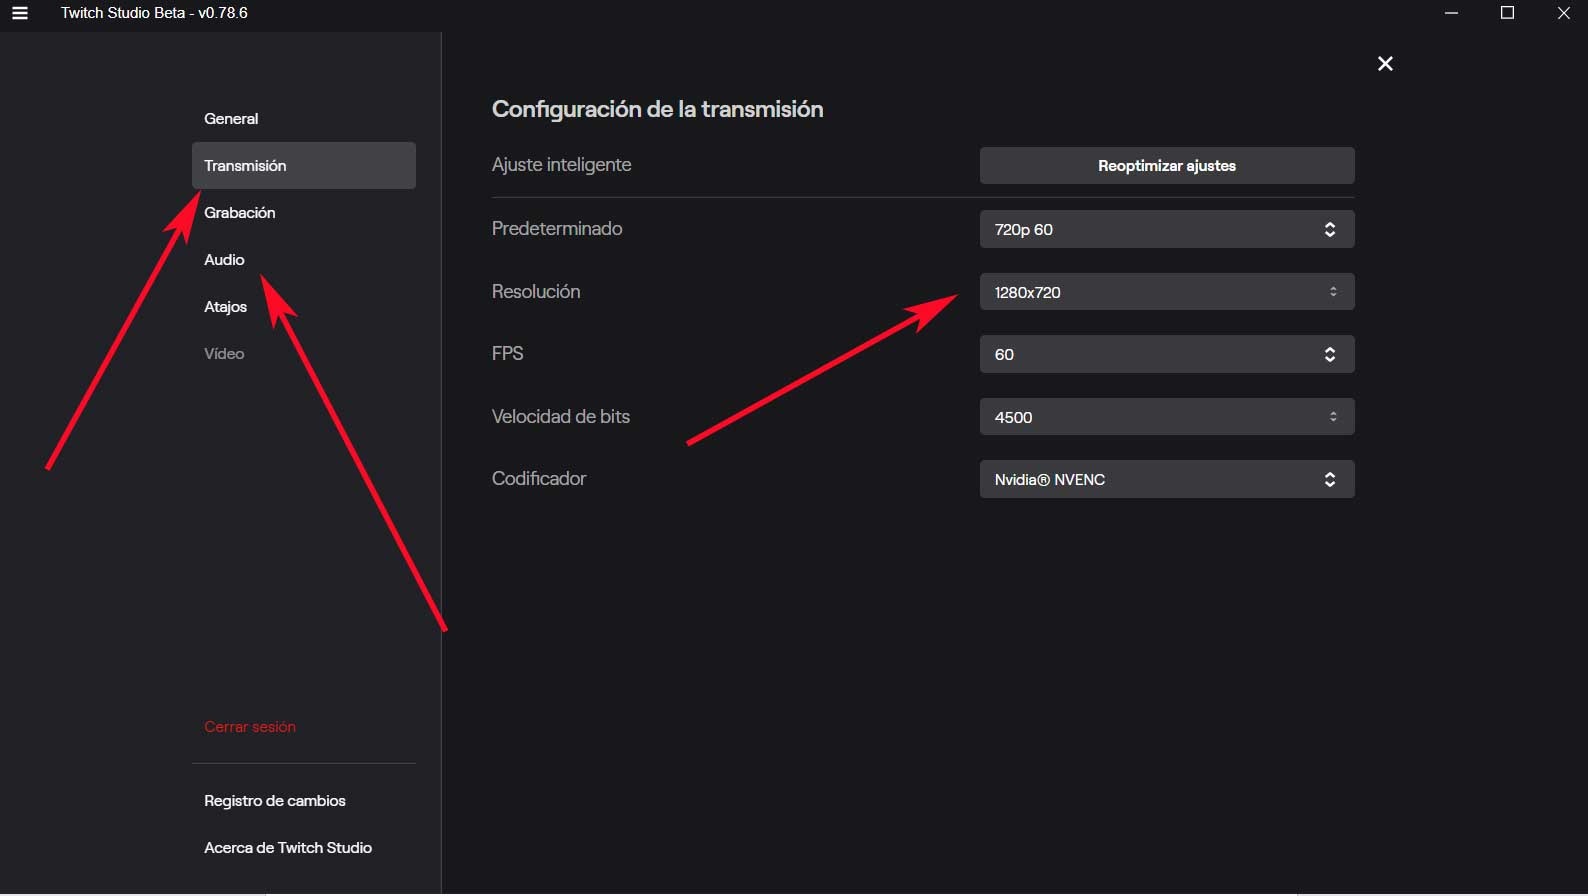Image resolution: width=1588 pixels, height=896 pixels.
Task: Open the 720p 60 preset dropdown
Action: point(1150,229)
